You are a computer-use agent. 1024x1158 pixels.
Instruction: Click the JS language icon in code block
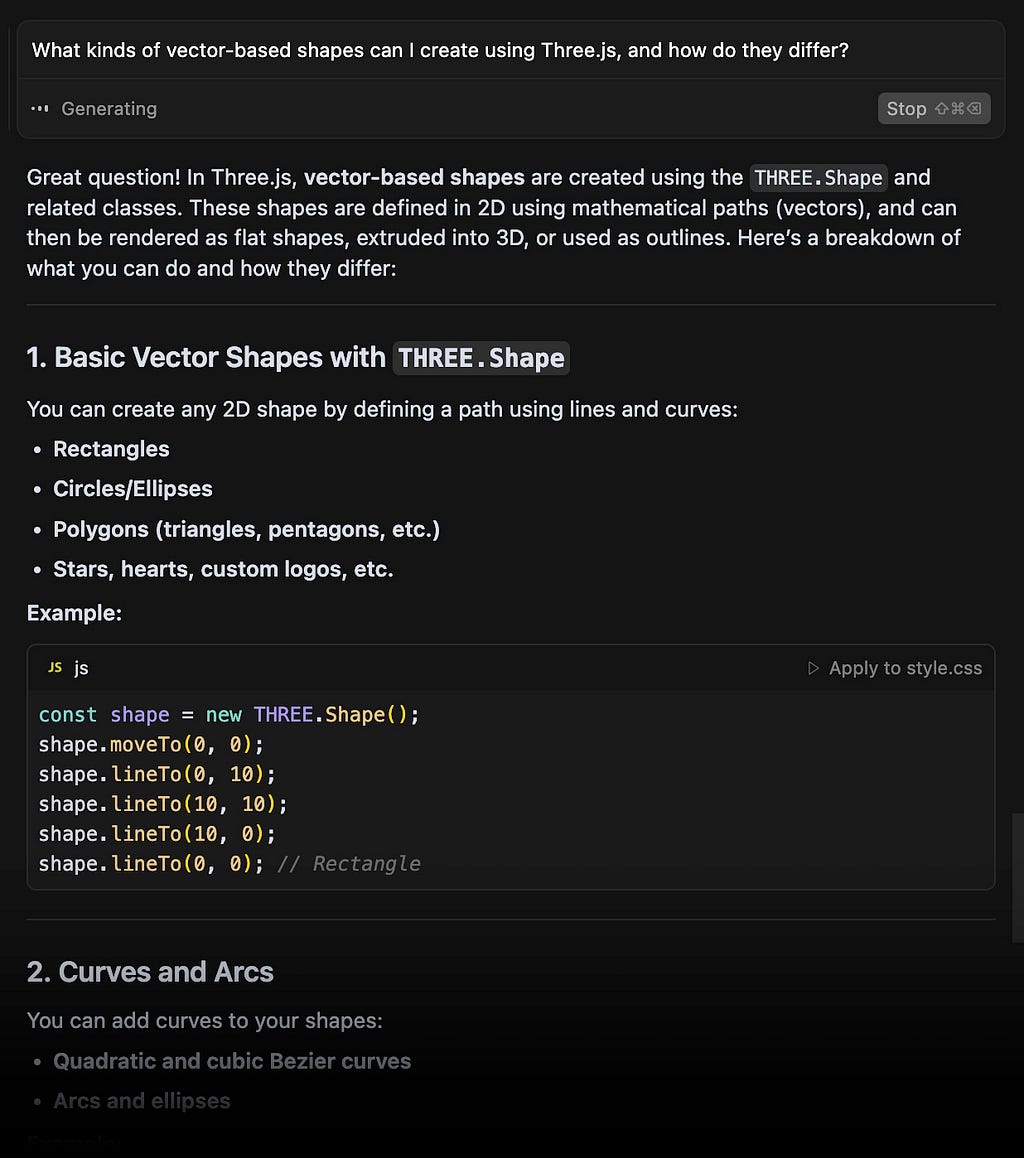click(x=55, y=668)
